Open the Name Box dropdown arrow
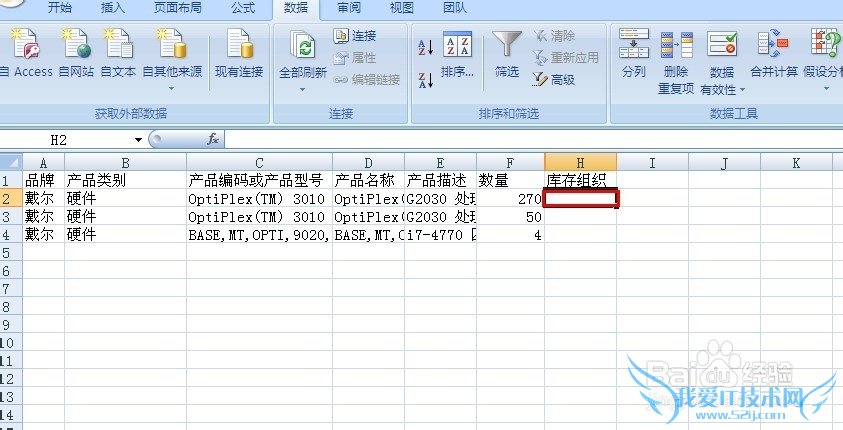The height and width of the screenshot is (430, 843). pyautogui.click(x=138, y=140)
